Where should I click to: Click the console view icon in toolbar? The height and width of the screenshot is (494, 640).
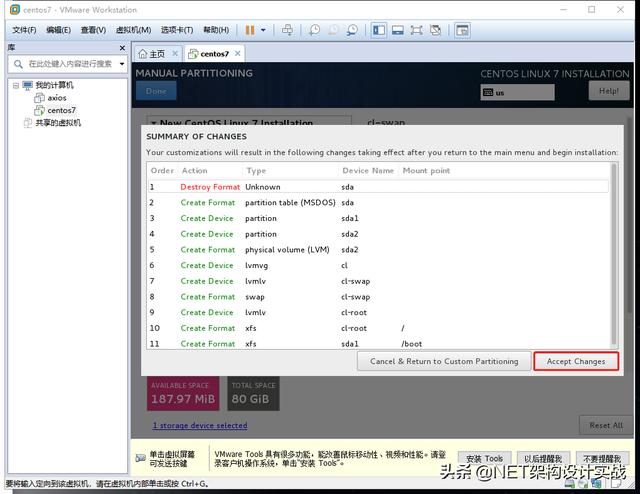[x=462, y=30]
